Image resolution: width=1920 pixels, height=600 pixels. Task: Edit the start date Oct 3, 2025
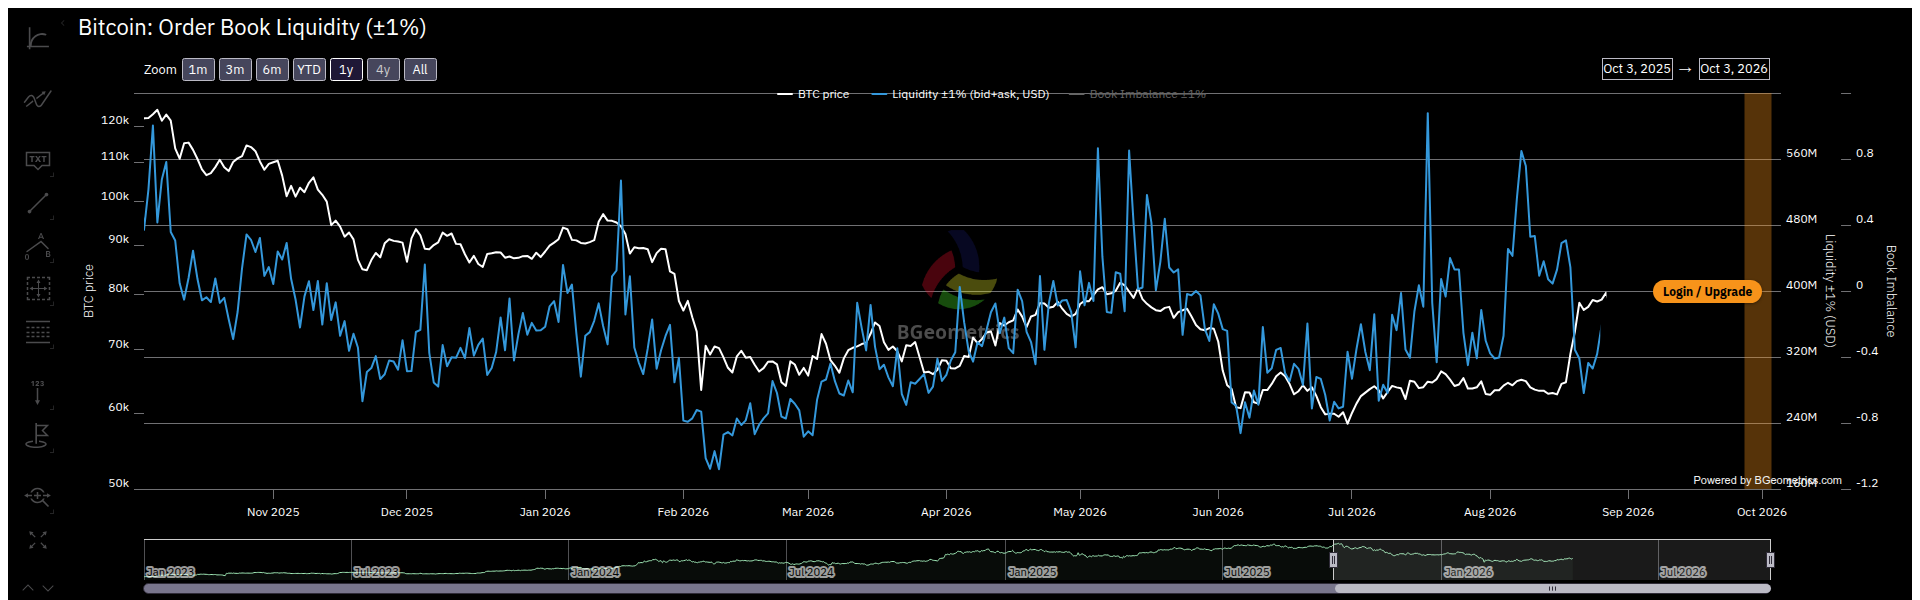tap(1637, 69)
